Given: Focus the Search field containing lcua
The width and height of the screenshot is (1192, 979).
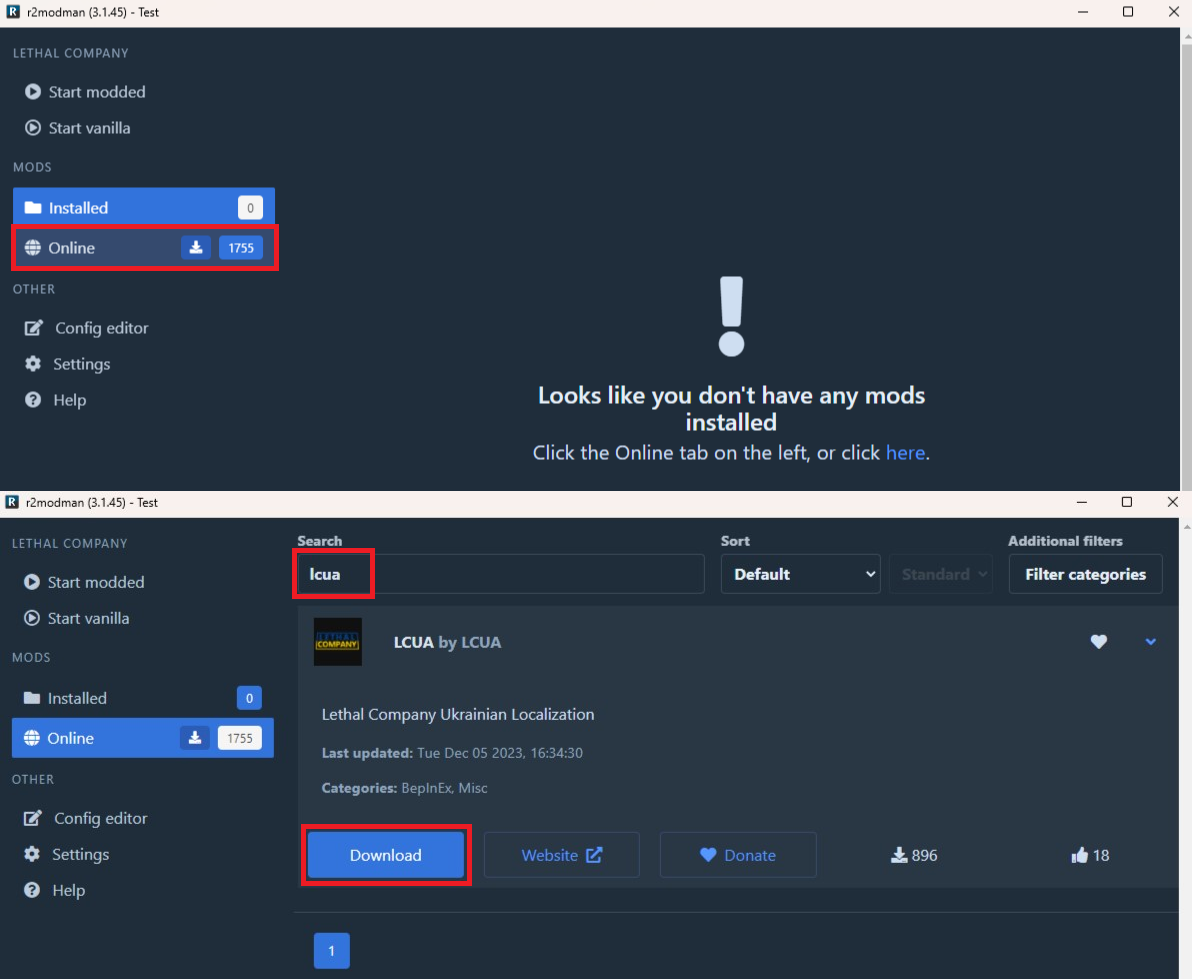Looking at the screenshot, I should [501, 574].
